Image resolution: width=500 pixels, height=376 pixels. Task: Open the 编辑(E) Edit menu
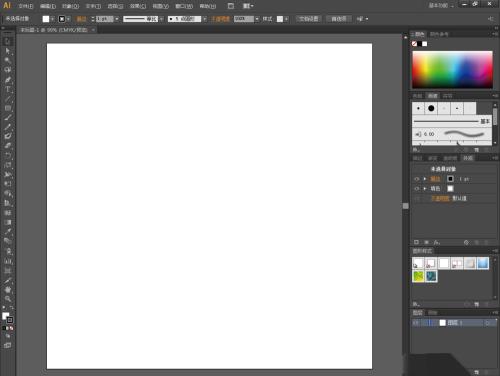[x=48, y=6]
